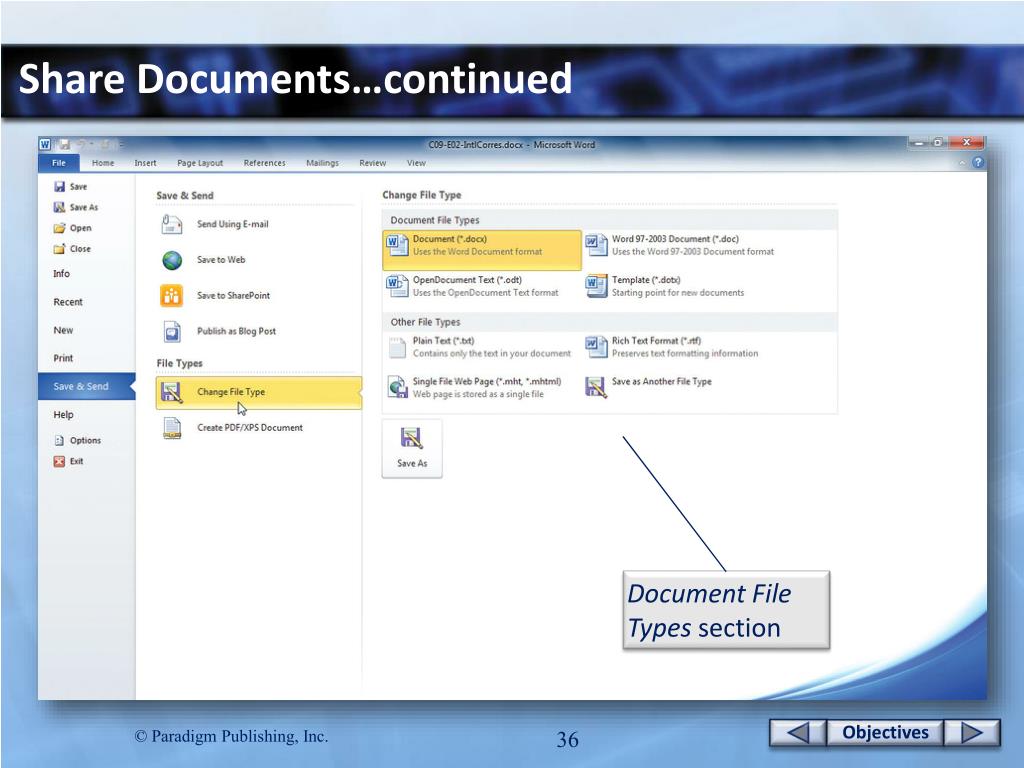
Task: Click the large Save As button
Action: [412, 449]
